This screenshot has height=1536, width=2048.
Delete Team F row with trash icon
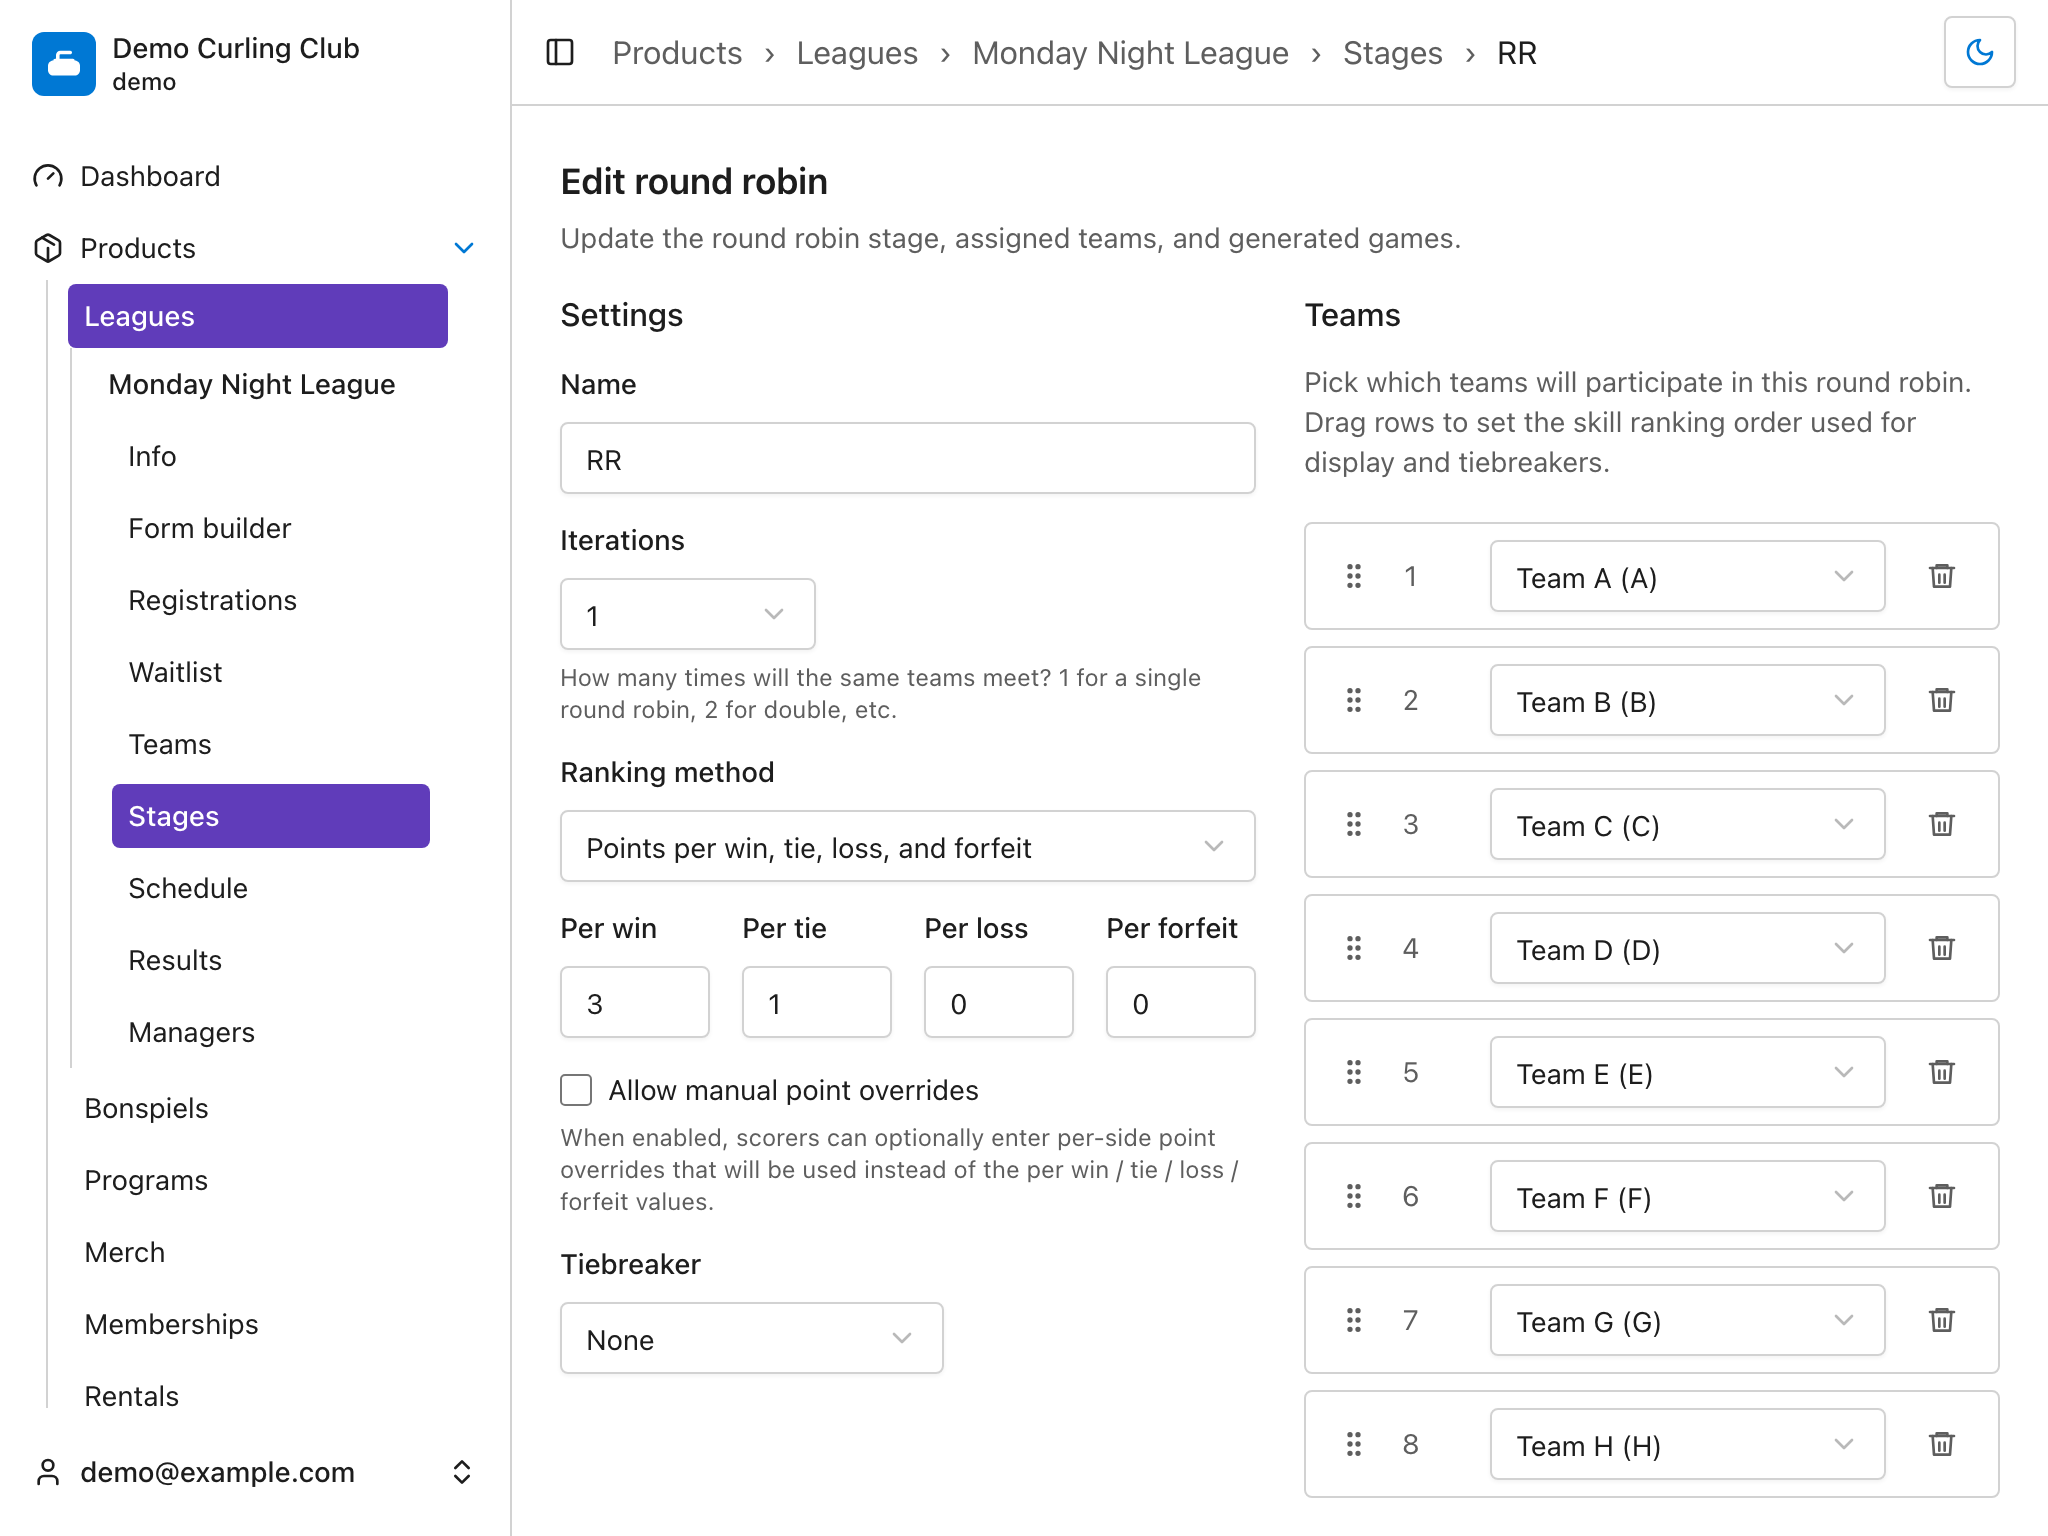tap(1941, 1196)
